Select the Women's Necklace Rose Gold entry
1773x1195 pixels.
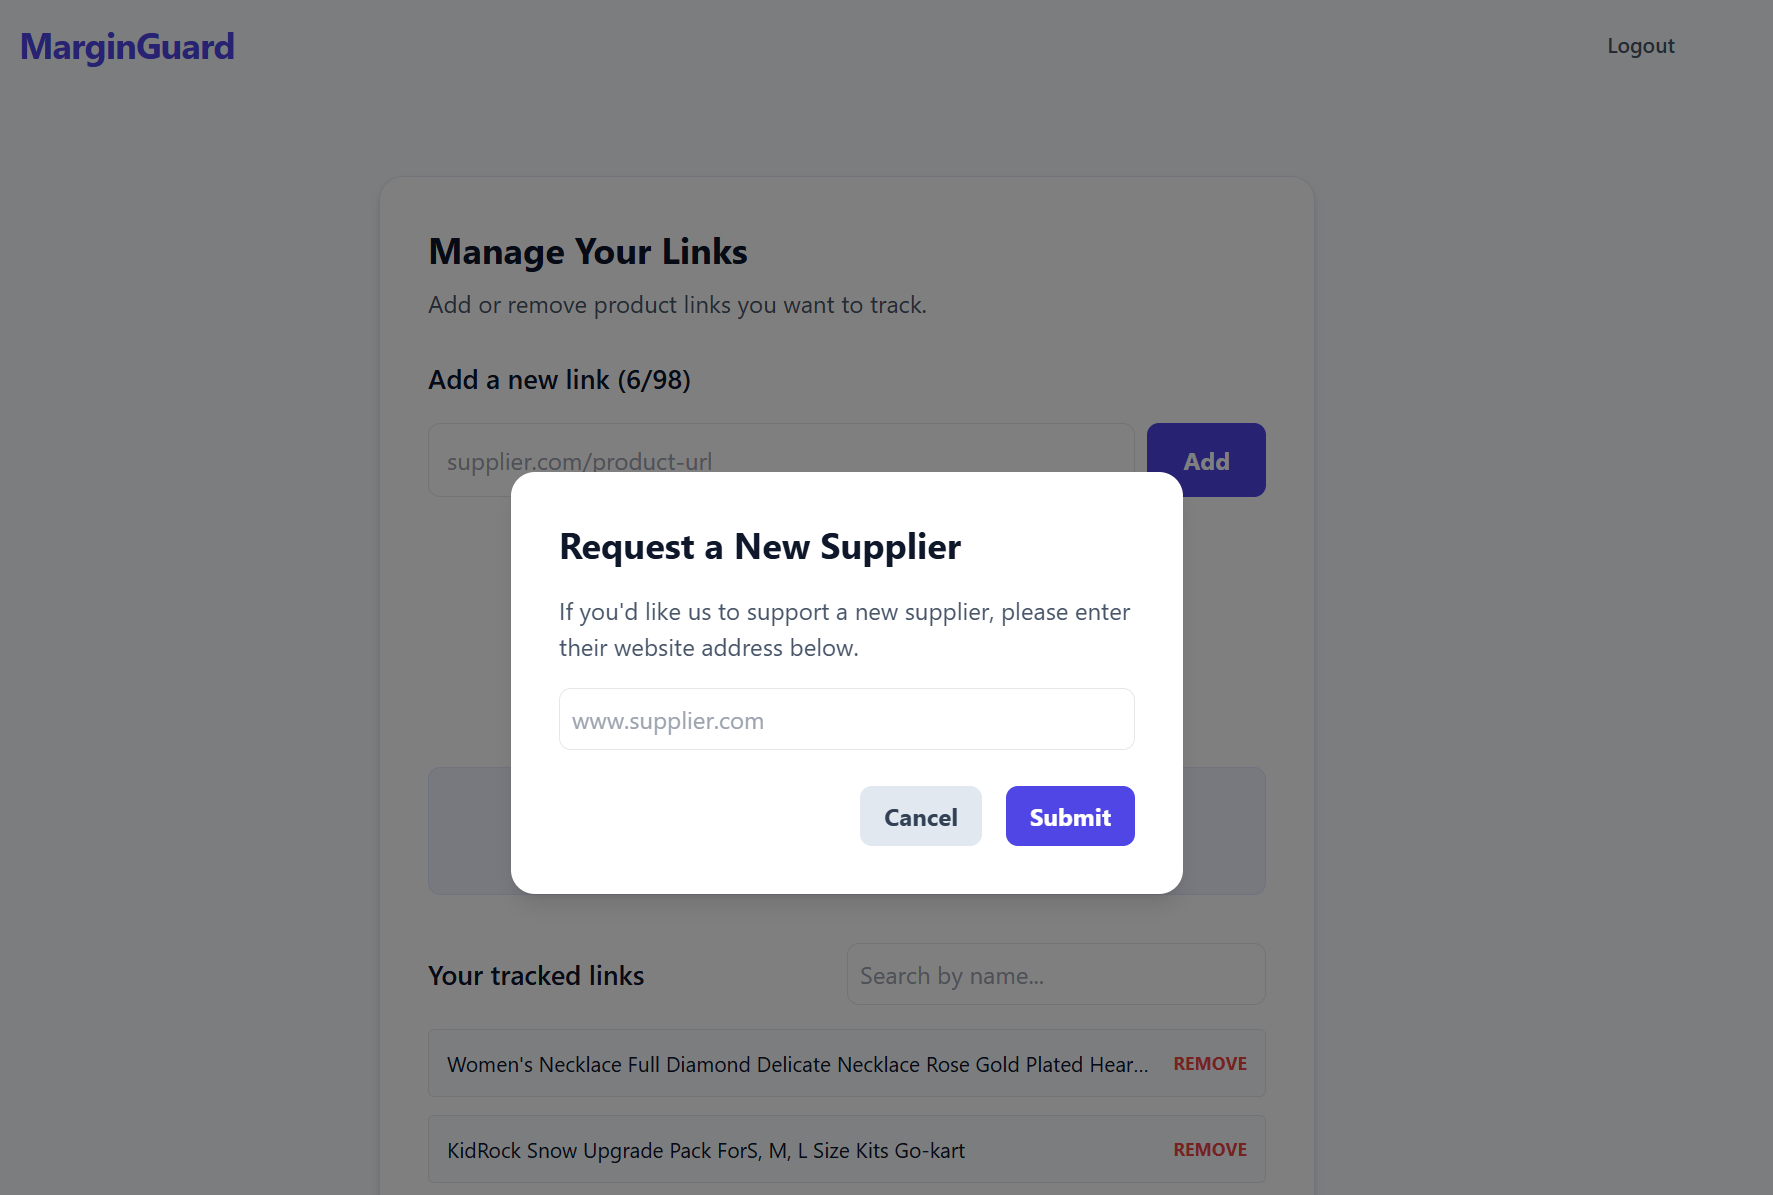point(797,1064)
